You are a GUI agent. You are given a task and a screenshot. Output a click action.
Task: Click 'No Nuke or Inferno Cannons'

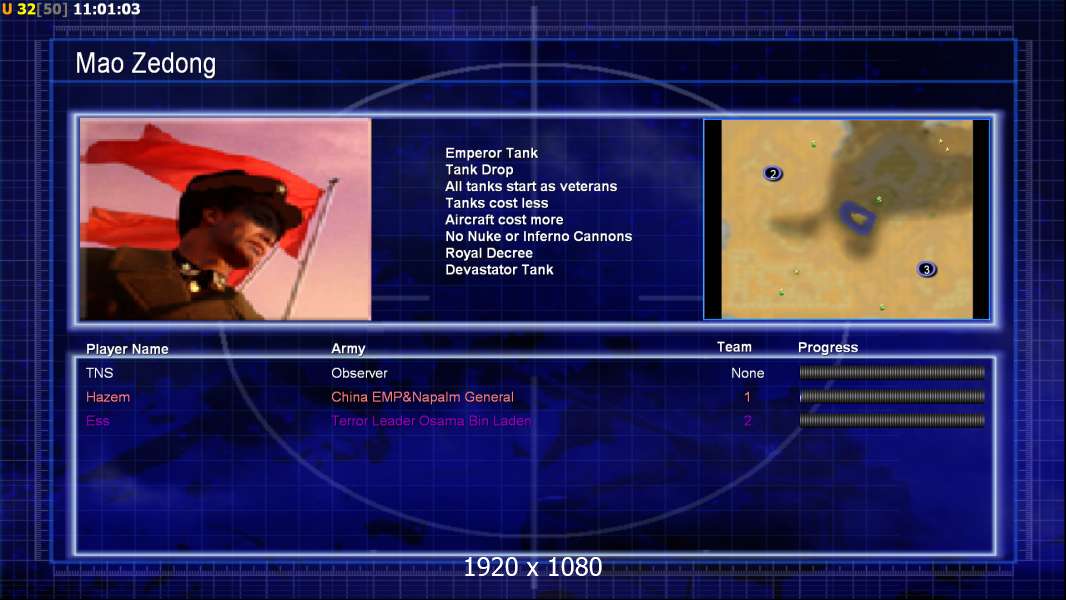click(x=538, y=236)
